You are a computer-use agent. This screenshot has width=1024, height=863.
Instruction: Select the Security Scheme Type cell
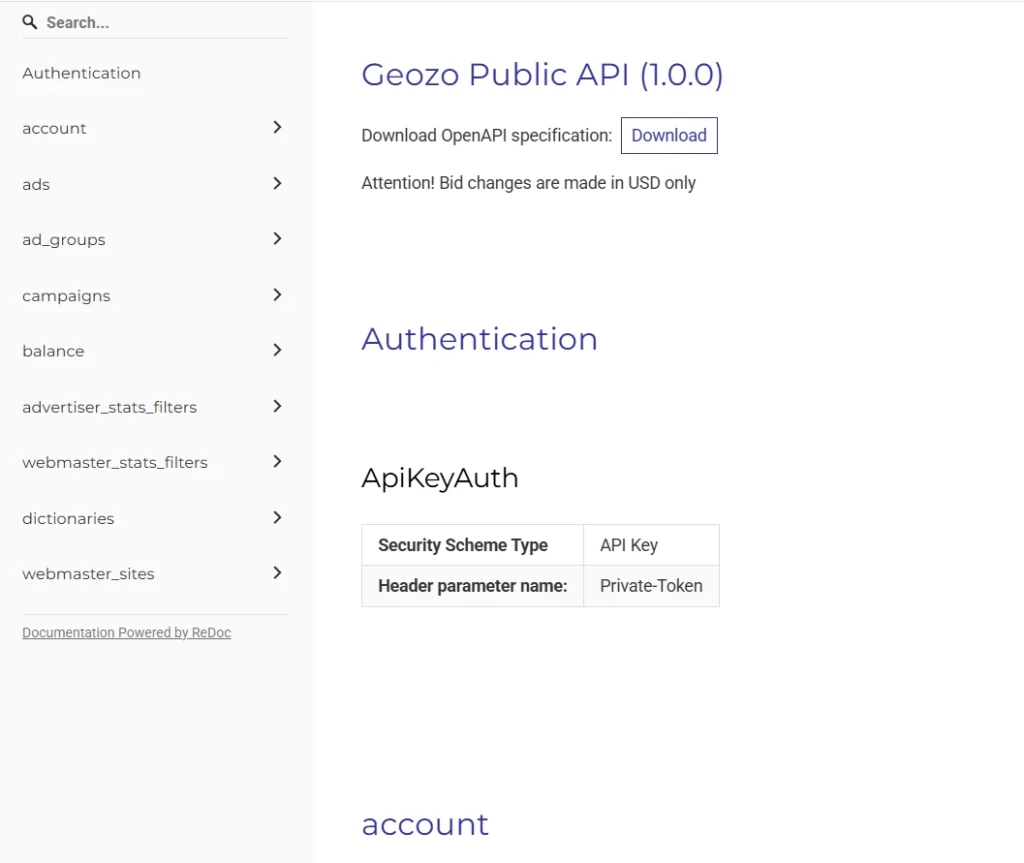[472, 545]
